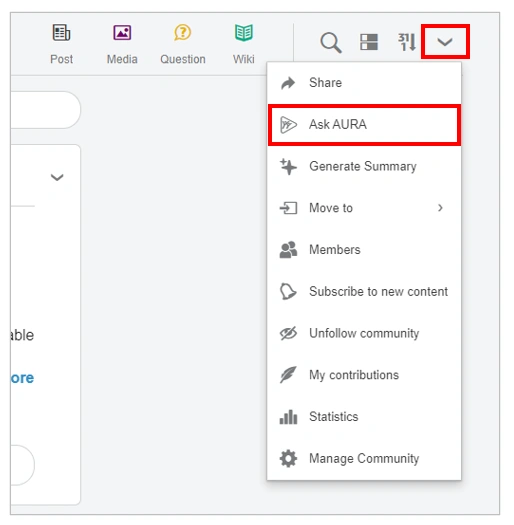Viewport: 514px width, 525px height.
Task: Click the blue 'ore' link in the left panel
Action: 22,378
